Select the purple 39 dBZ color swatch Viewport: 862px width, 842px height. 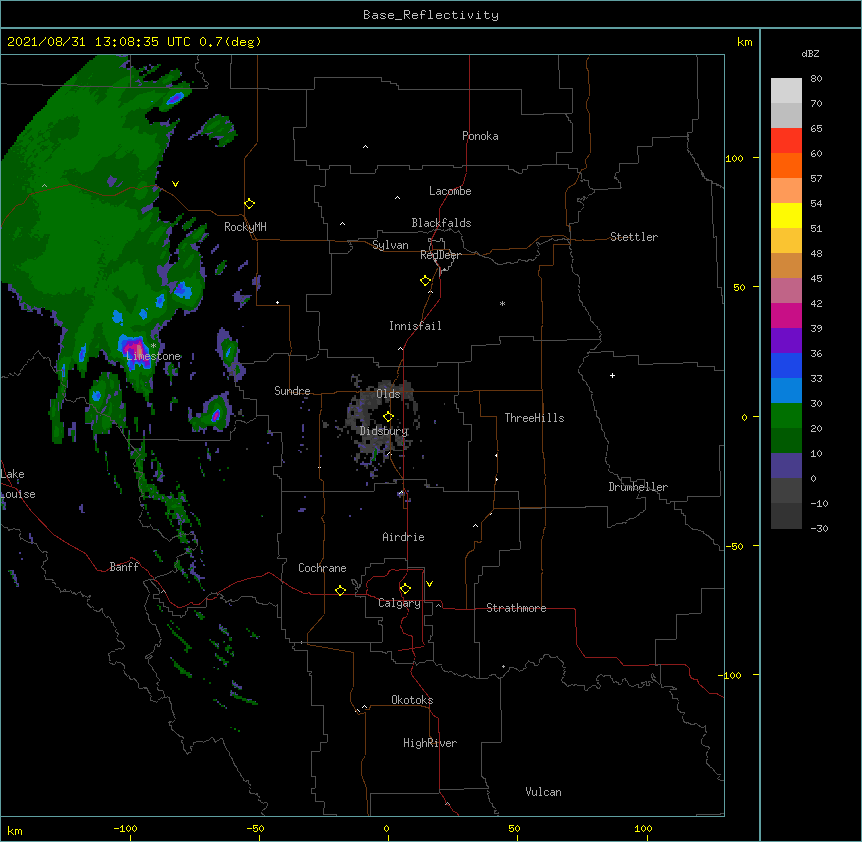point(786,341)
